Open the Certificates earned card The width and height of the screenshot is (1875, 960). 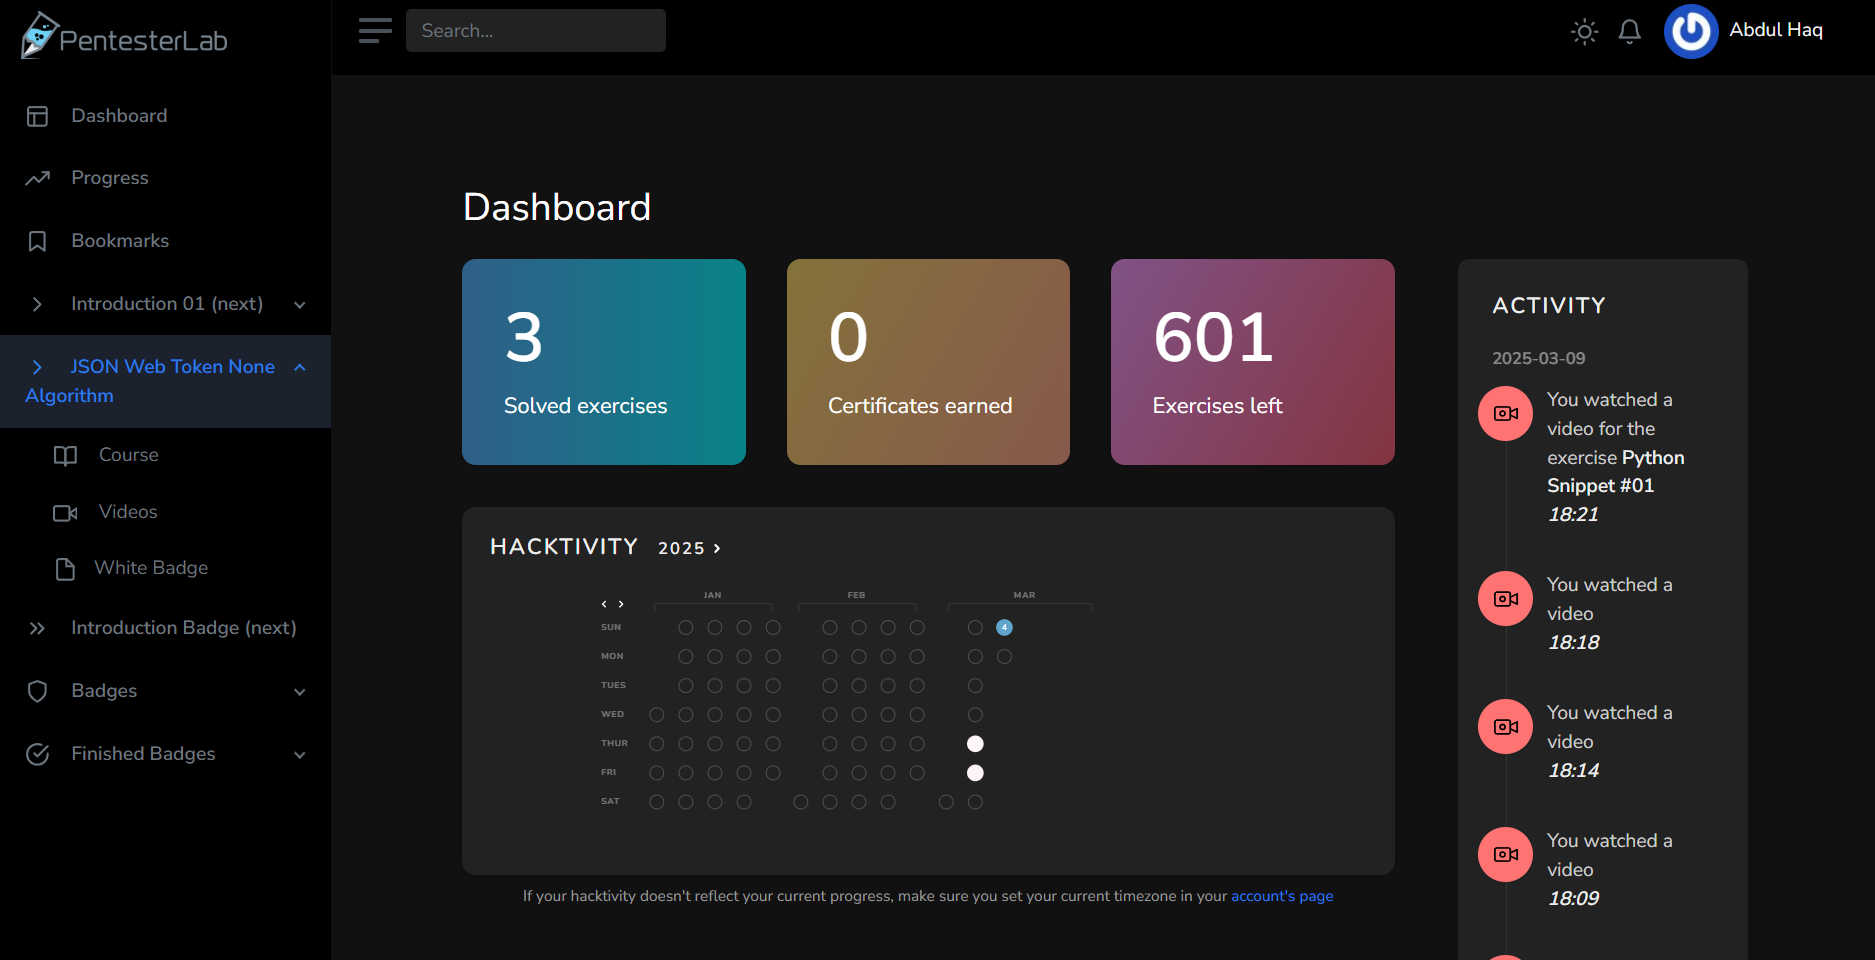928,362
